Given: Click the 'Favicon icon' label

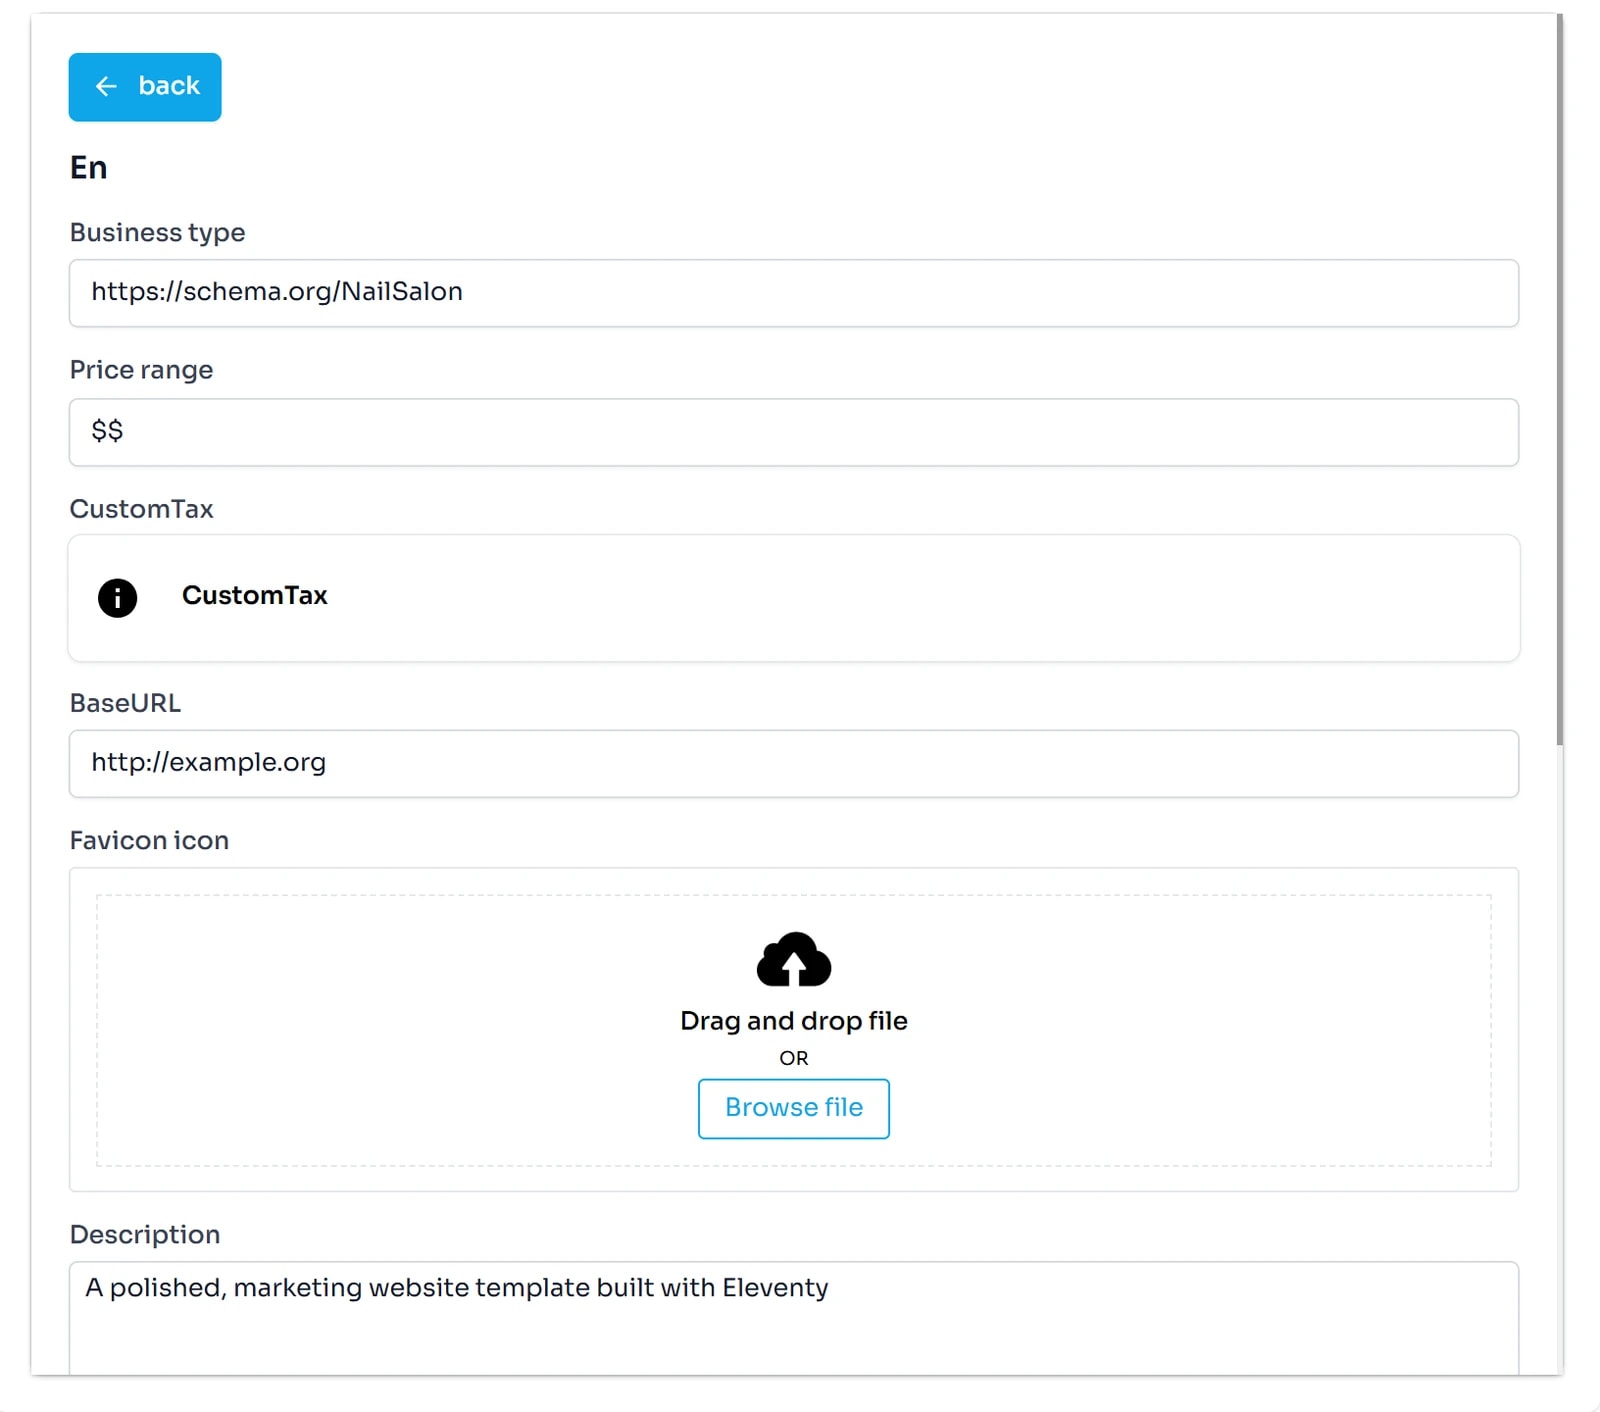Looking at the screenshot, I should click(x=149, y=840).
